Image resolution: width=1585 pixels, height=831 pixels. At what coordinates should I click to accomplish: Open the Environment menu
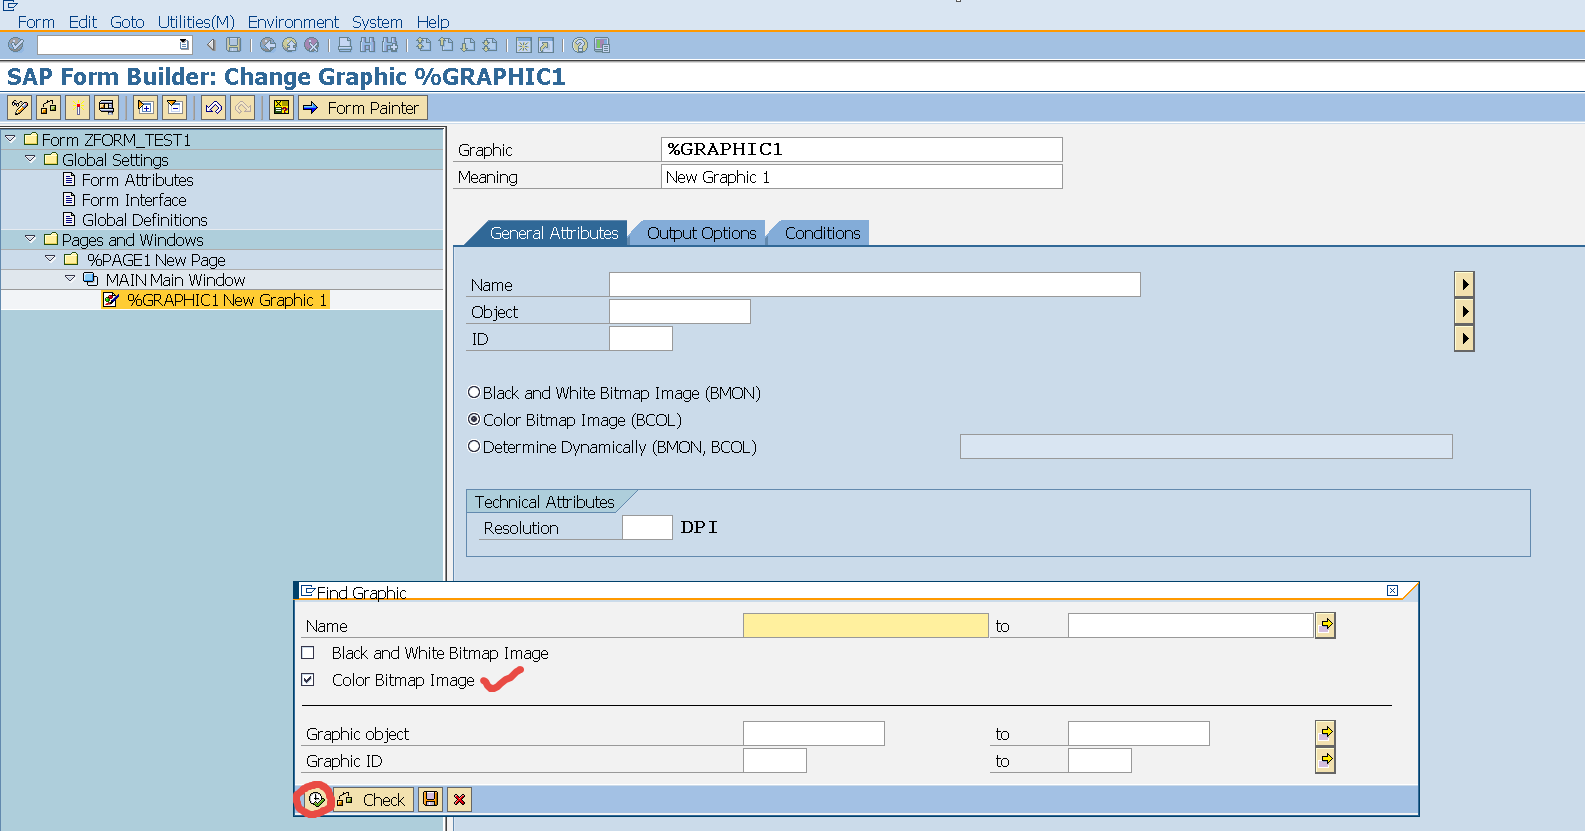click(x=293, y=22)
